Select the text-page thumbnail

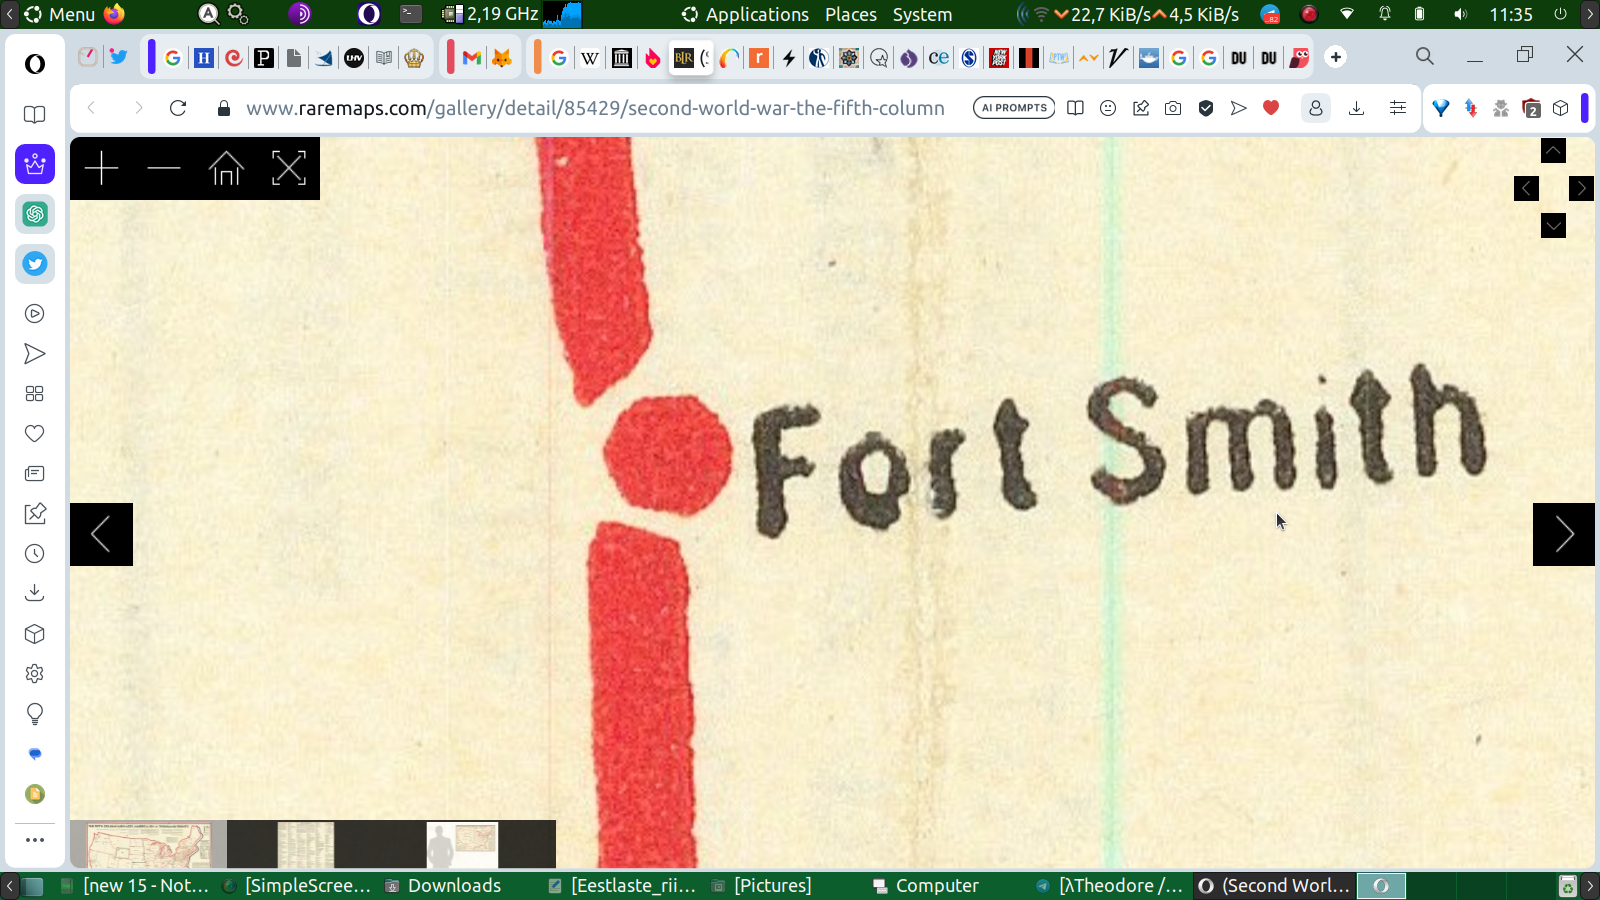click(x=306, y=845)
